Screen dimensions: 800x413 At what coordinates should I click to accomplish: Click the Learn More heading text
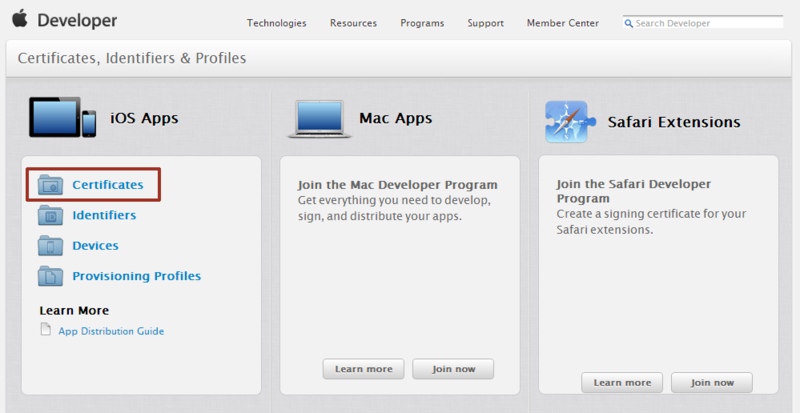[74, 310]
